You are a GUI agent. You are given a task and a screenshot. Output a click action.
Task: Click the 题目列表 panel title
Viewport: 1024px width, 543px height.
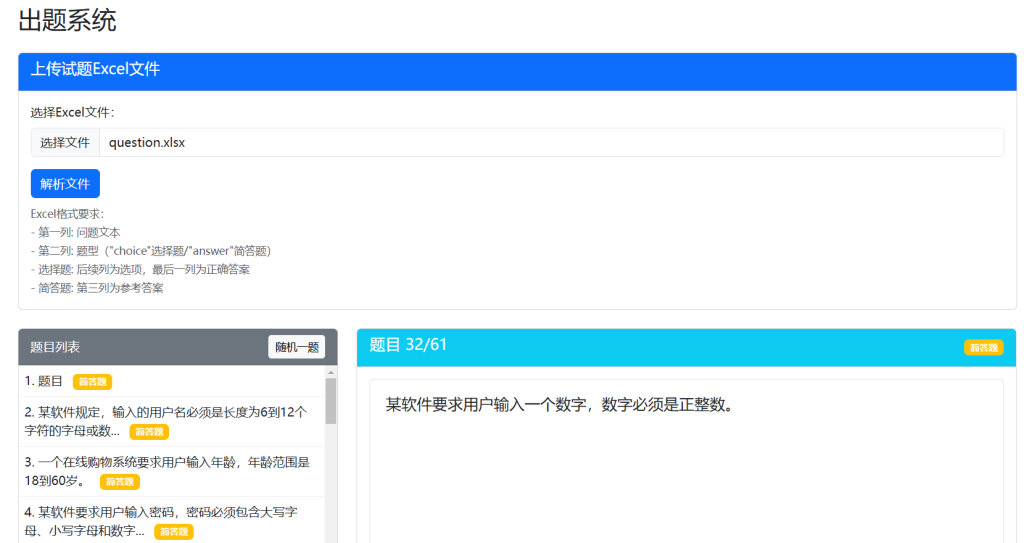tap(55, 347)
